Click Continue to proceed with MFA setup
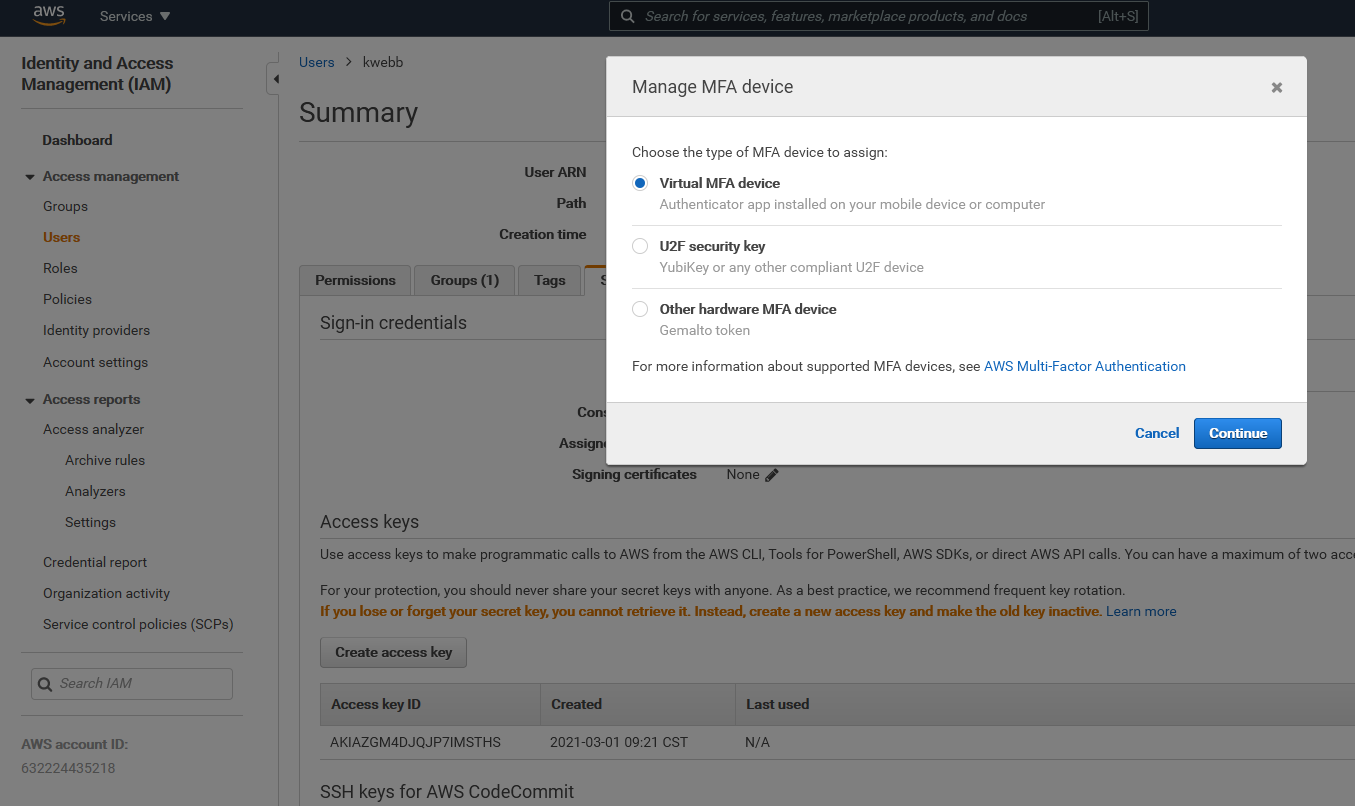The image size is (1355, 806). [x=1238, y=433]
